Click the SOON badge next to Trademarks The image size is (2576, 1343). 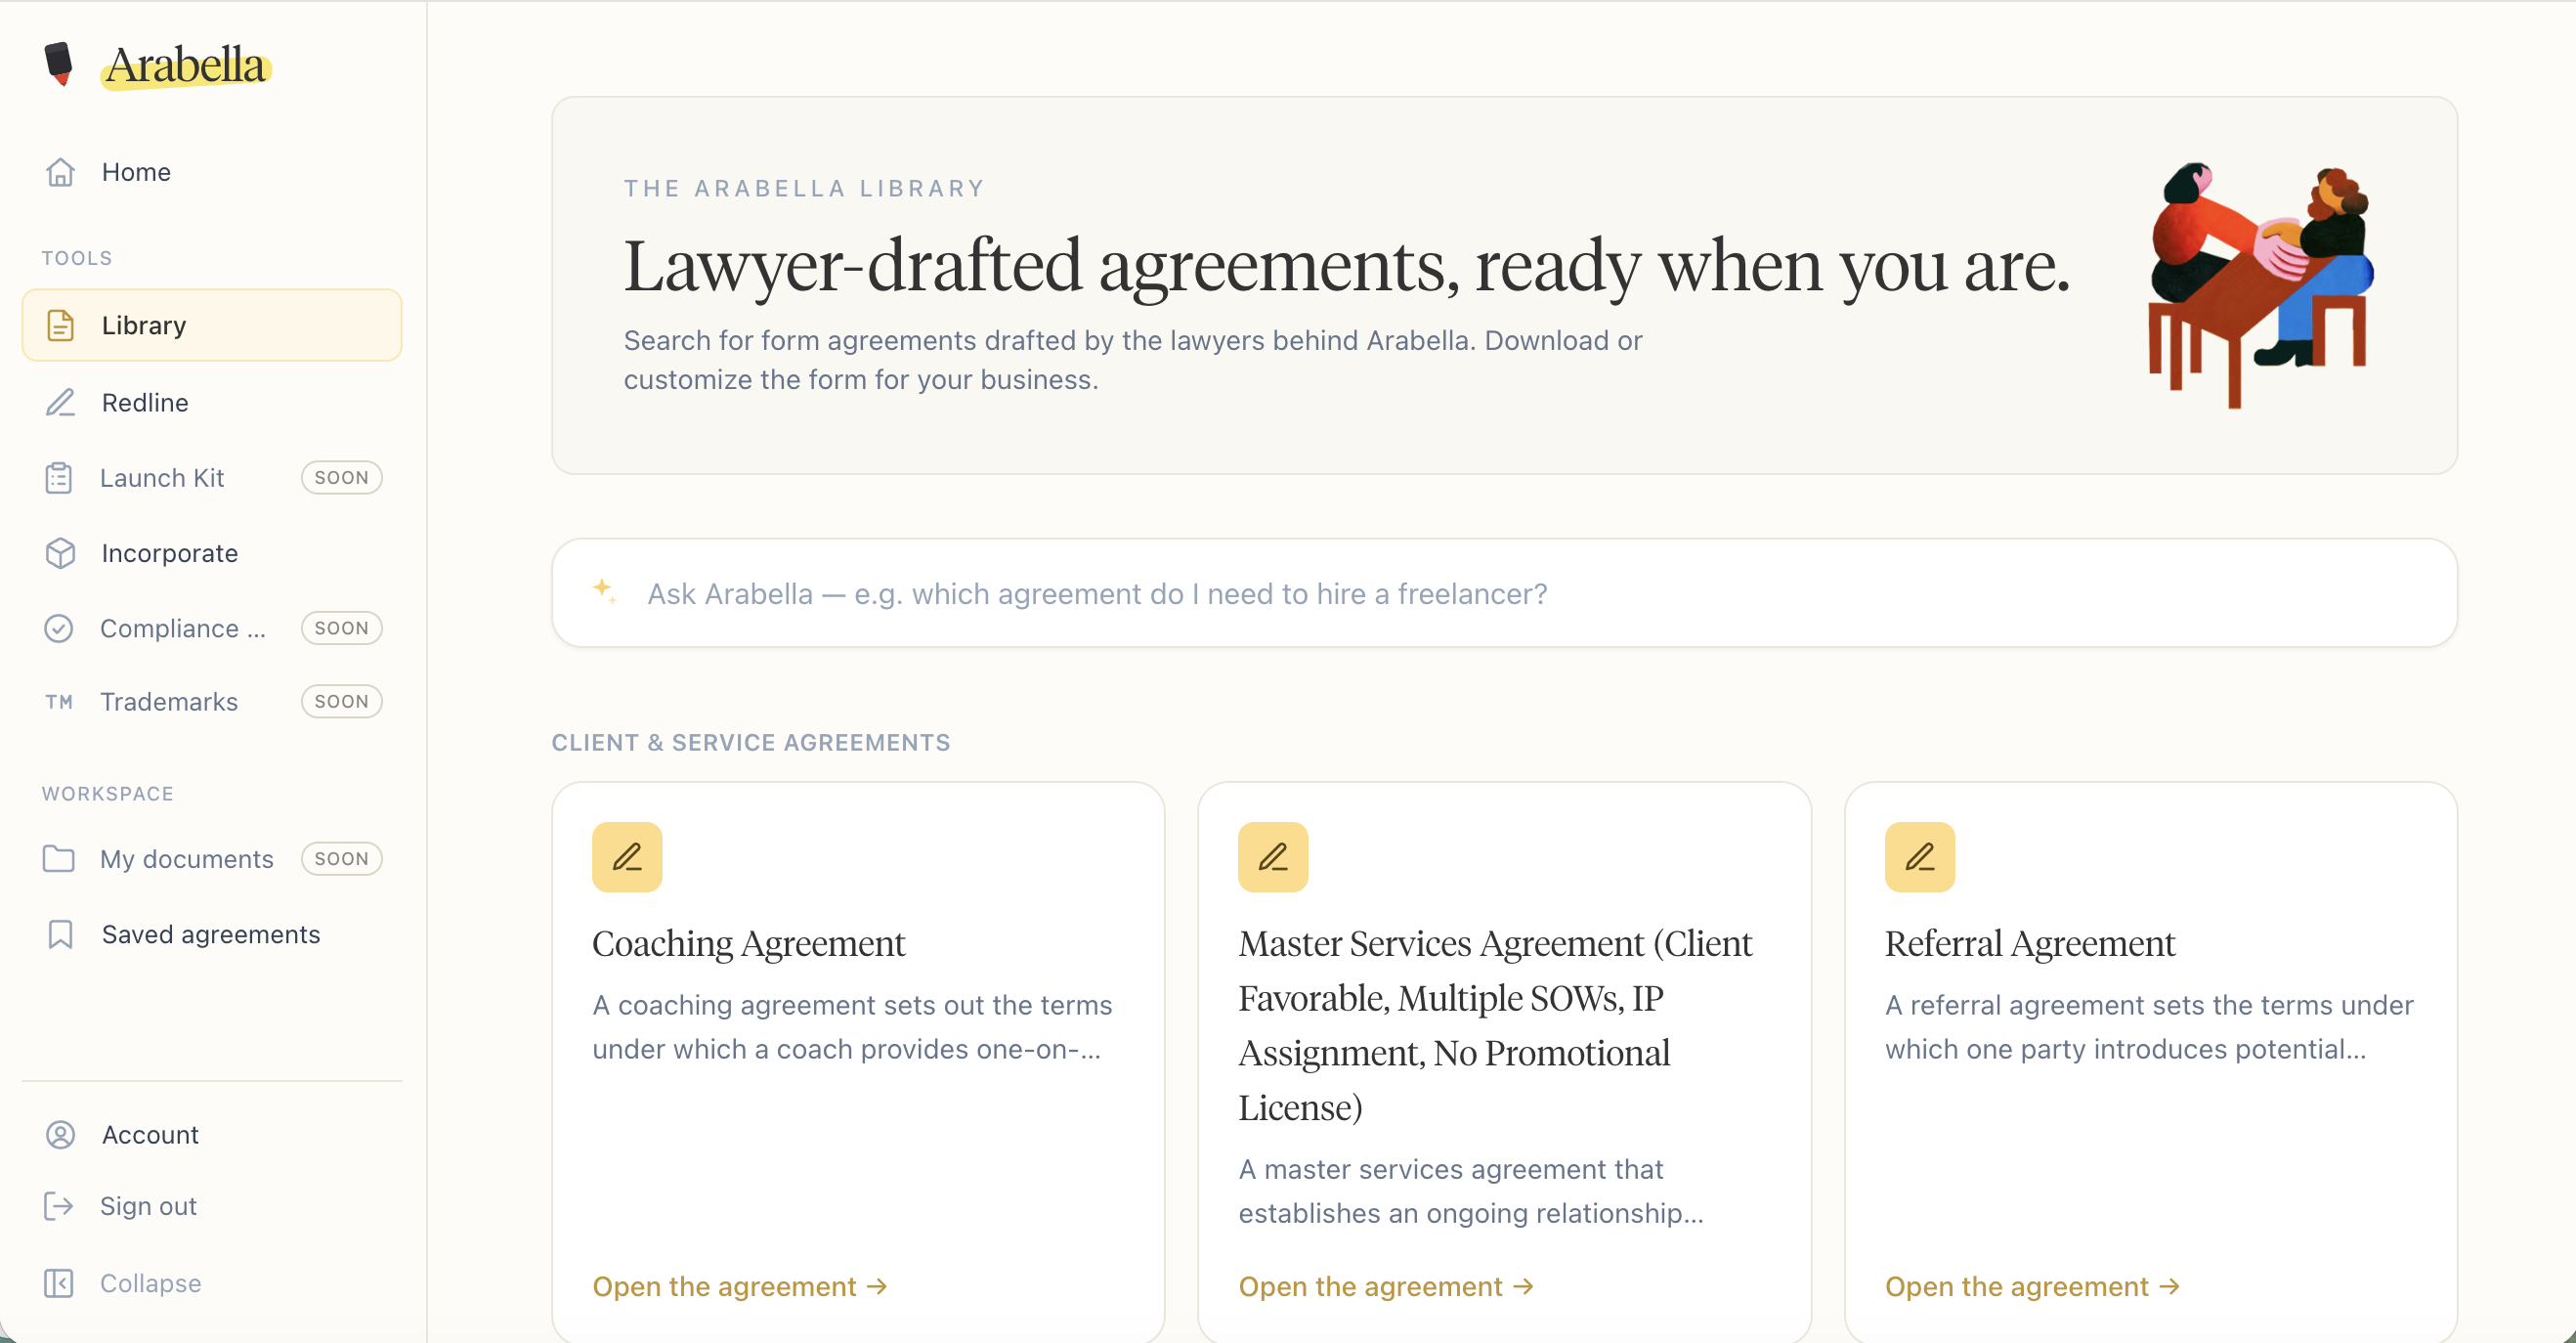(x=342, y=702)
